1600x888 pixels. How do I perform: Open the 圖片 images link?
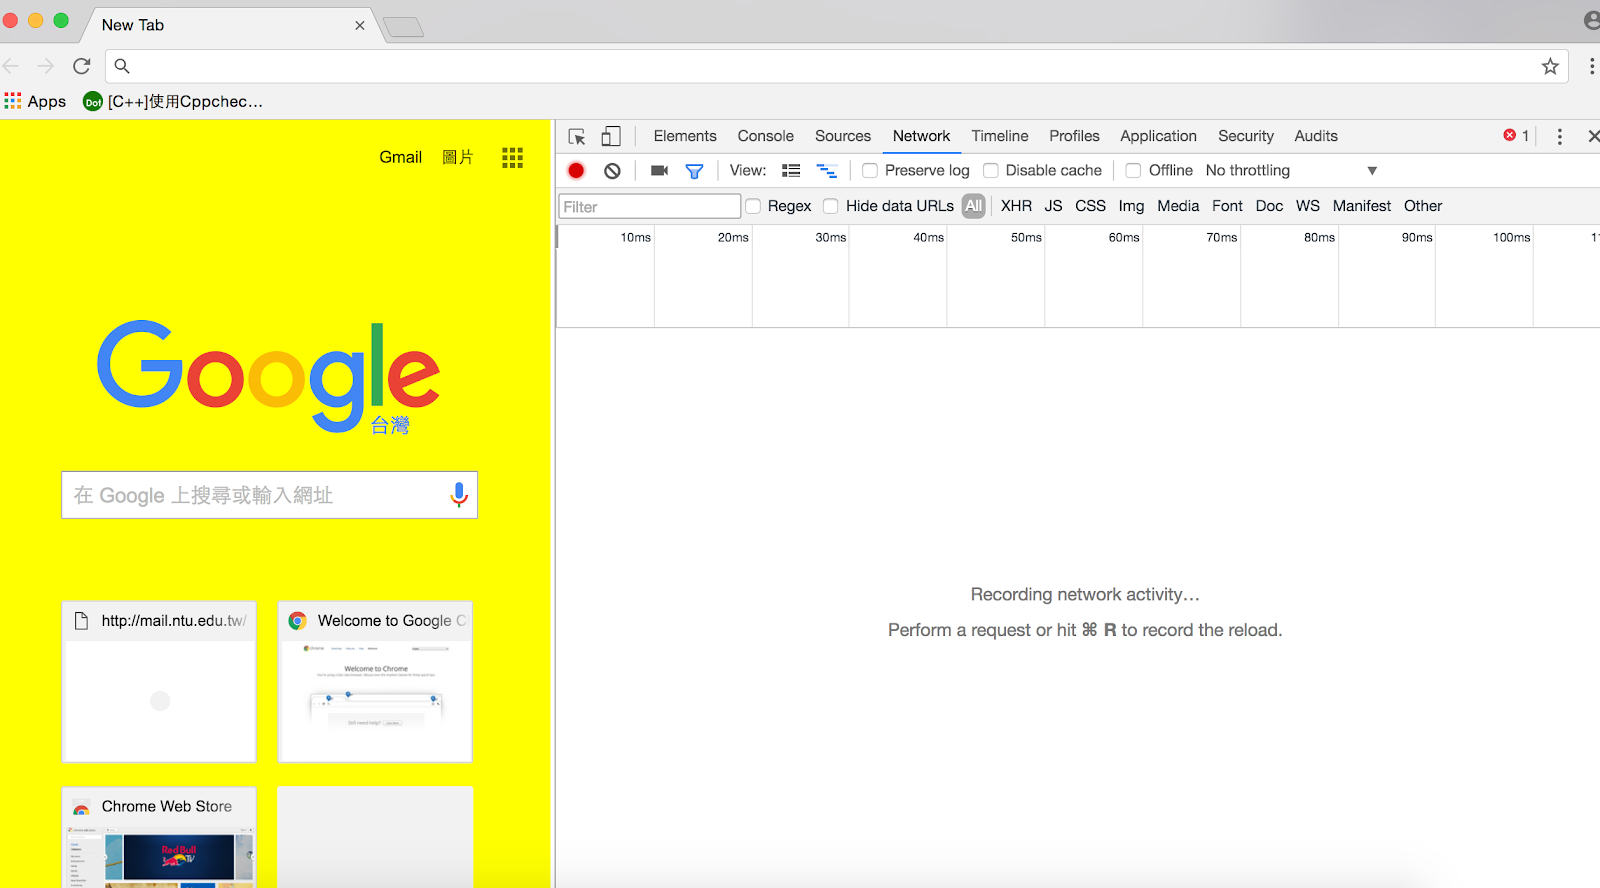[457, 157]
